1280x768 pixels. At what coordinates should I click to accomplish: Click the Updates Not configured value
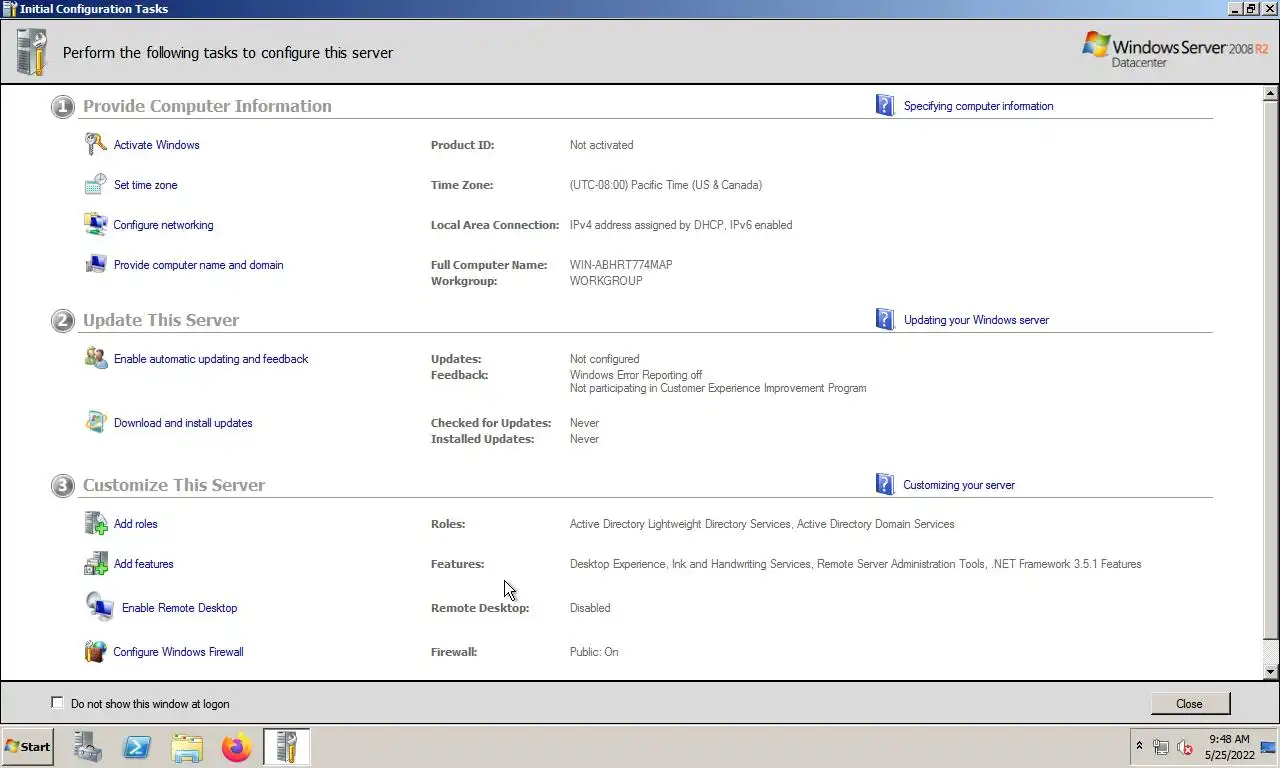604,359
